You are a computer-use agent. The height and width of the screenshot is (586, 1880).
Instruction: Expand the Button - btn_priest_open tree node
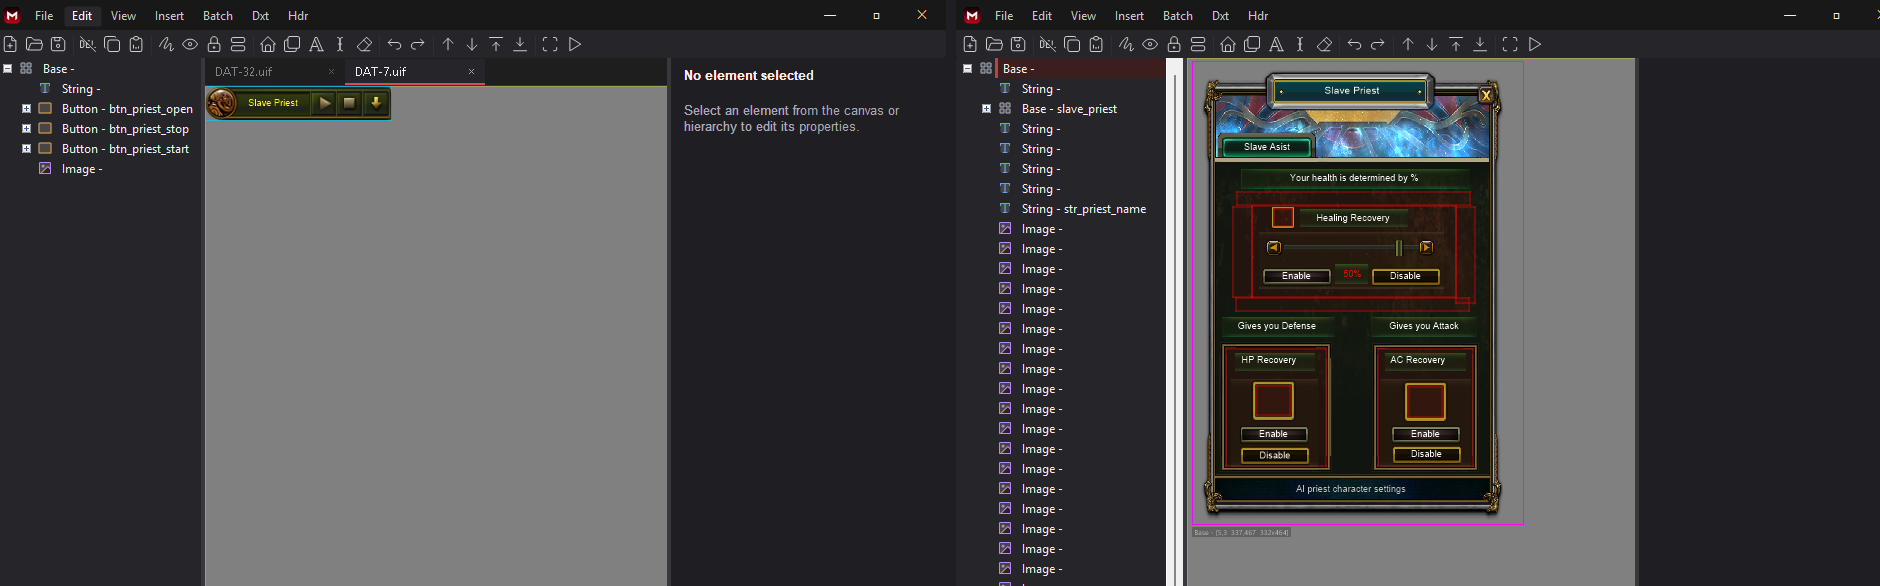click(x=26, y=109)
